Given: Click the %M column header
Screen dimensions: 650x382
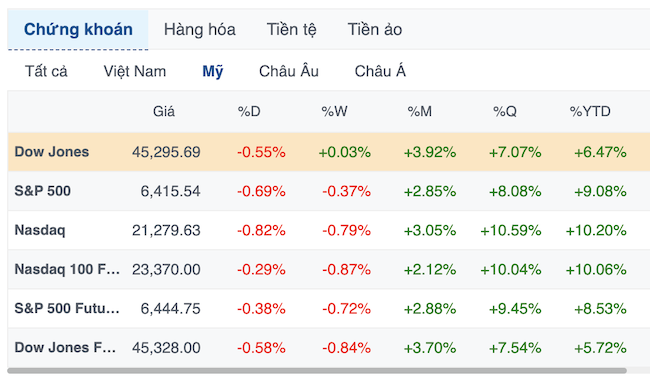Looking at the screenshot, I should tap(420, 111).
